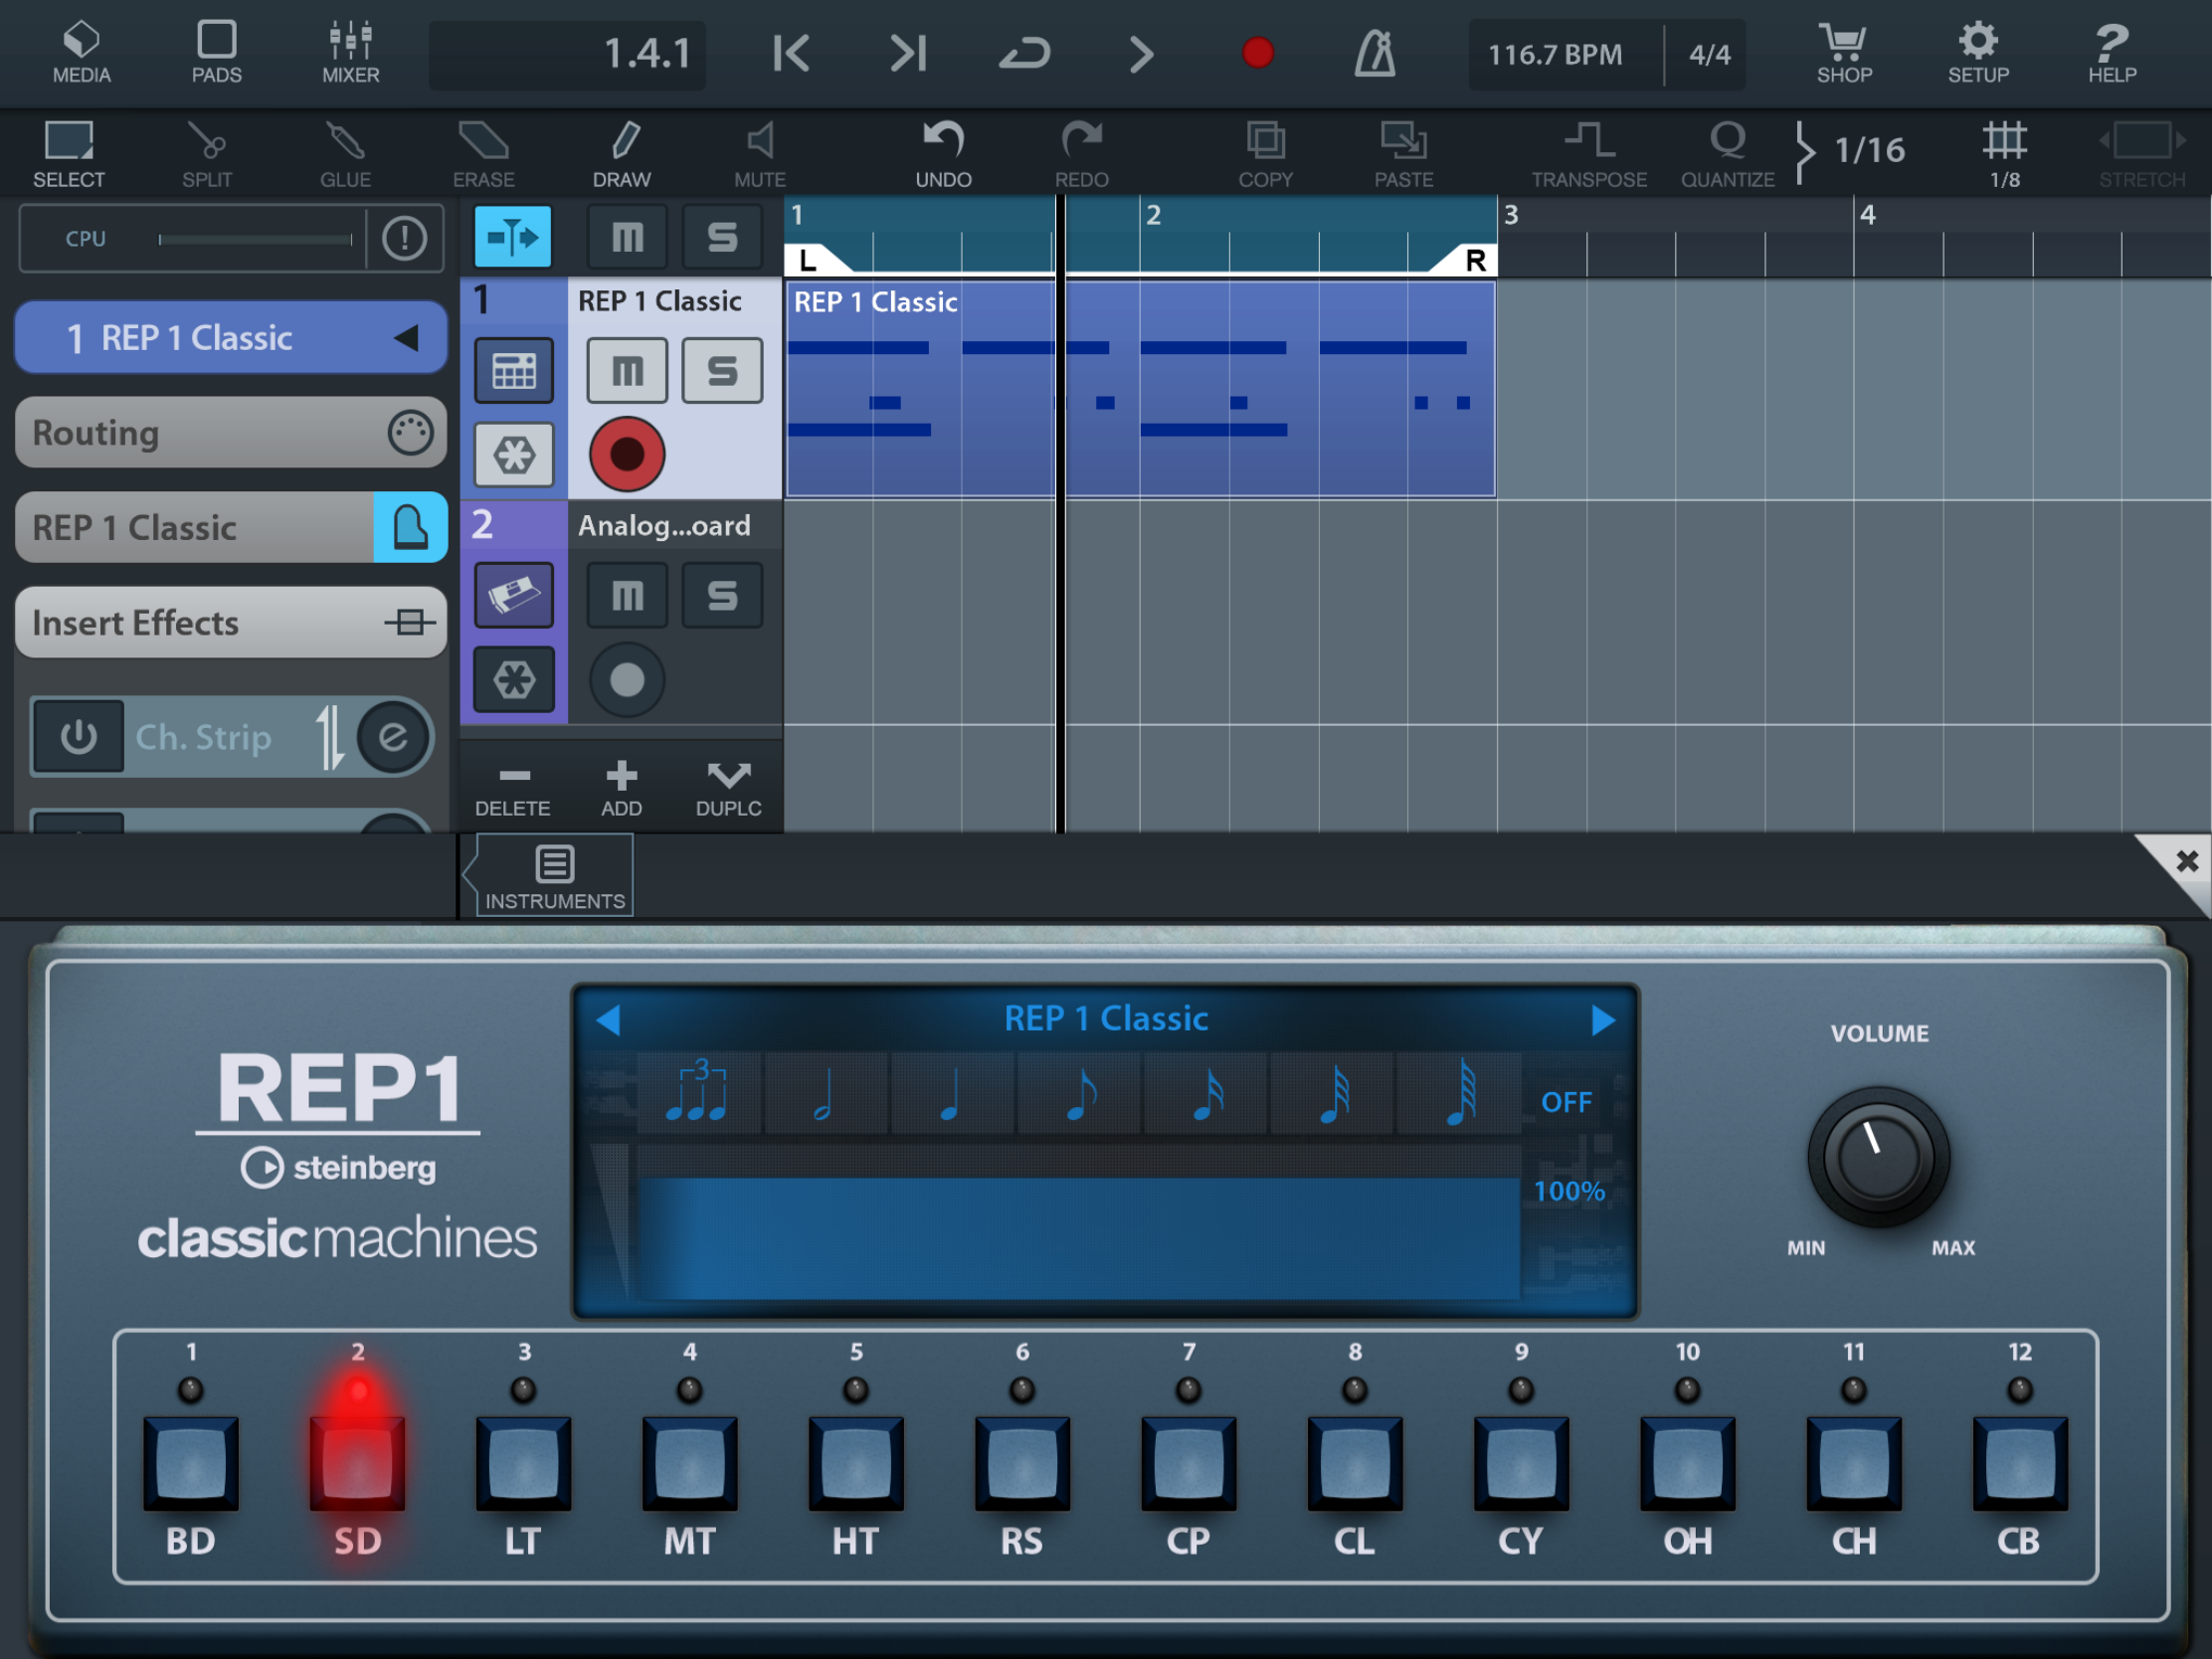This screenshot has height=1659, width=2212.
Task: Start playback with play button
Action: click(x=1141, y=54)
